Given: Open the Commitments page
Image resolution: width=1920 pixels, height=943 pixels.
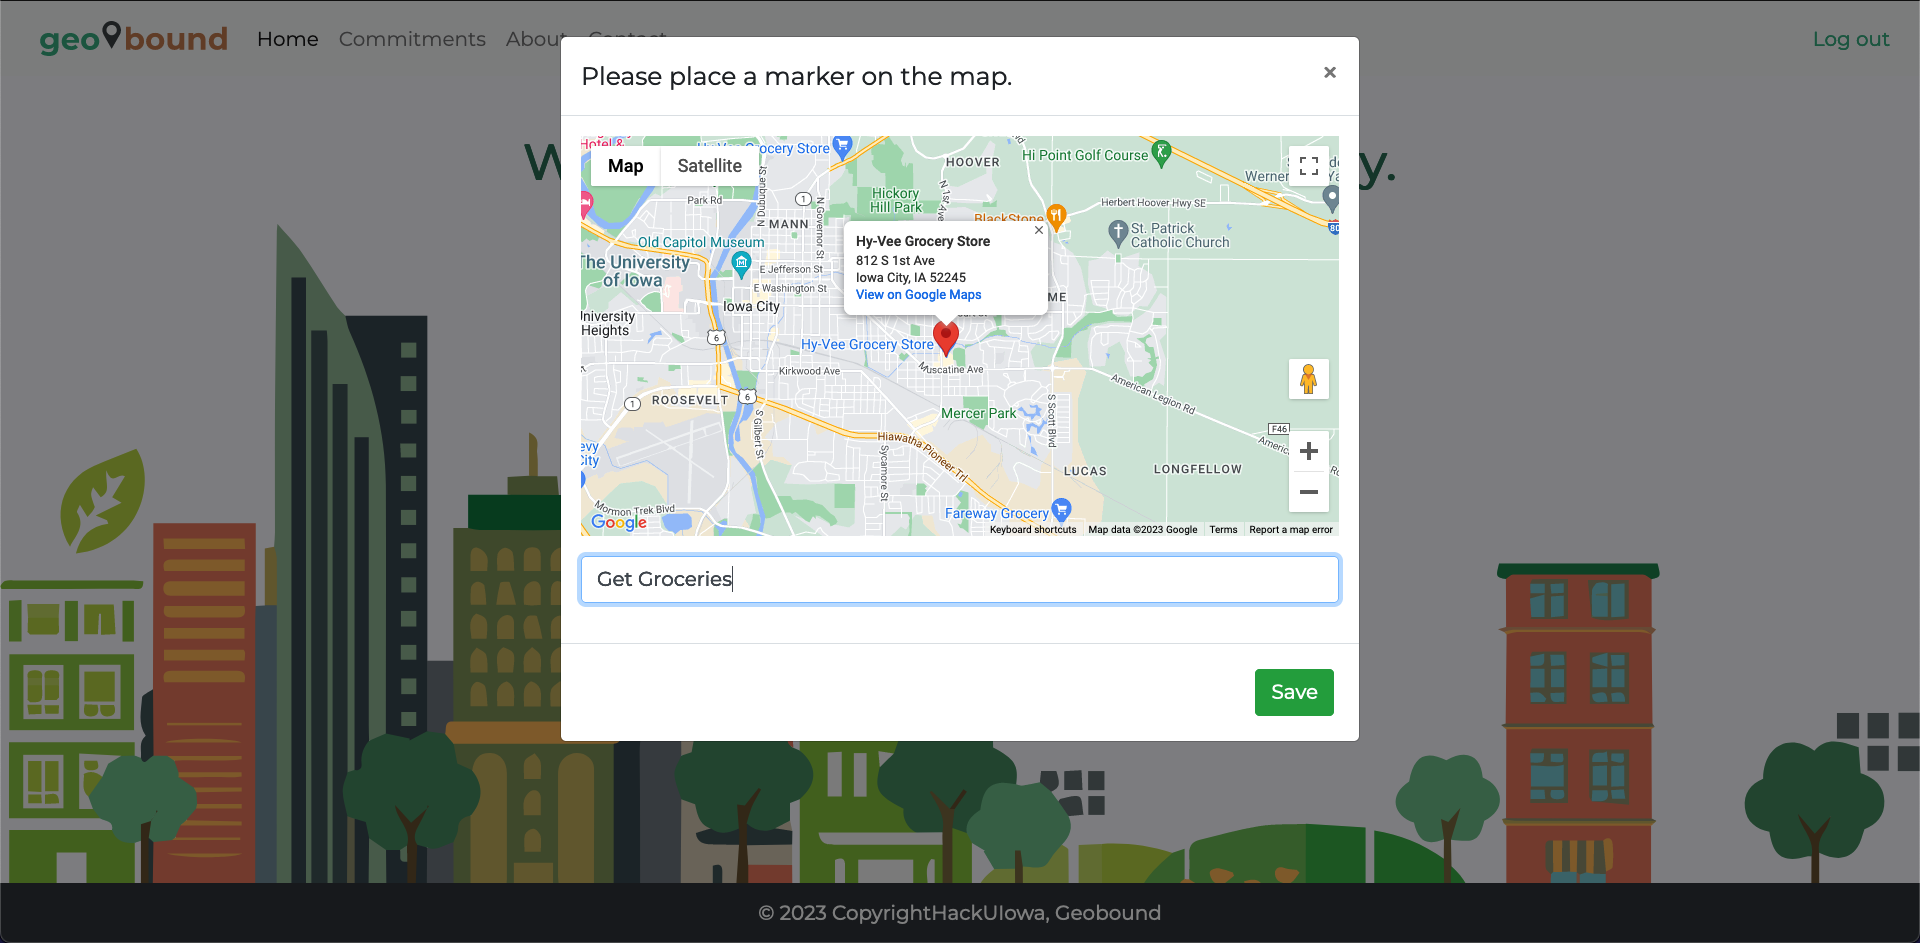Looking at the screenshot, I should (x=412, y=39).
